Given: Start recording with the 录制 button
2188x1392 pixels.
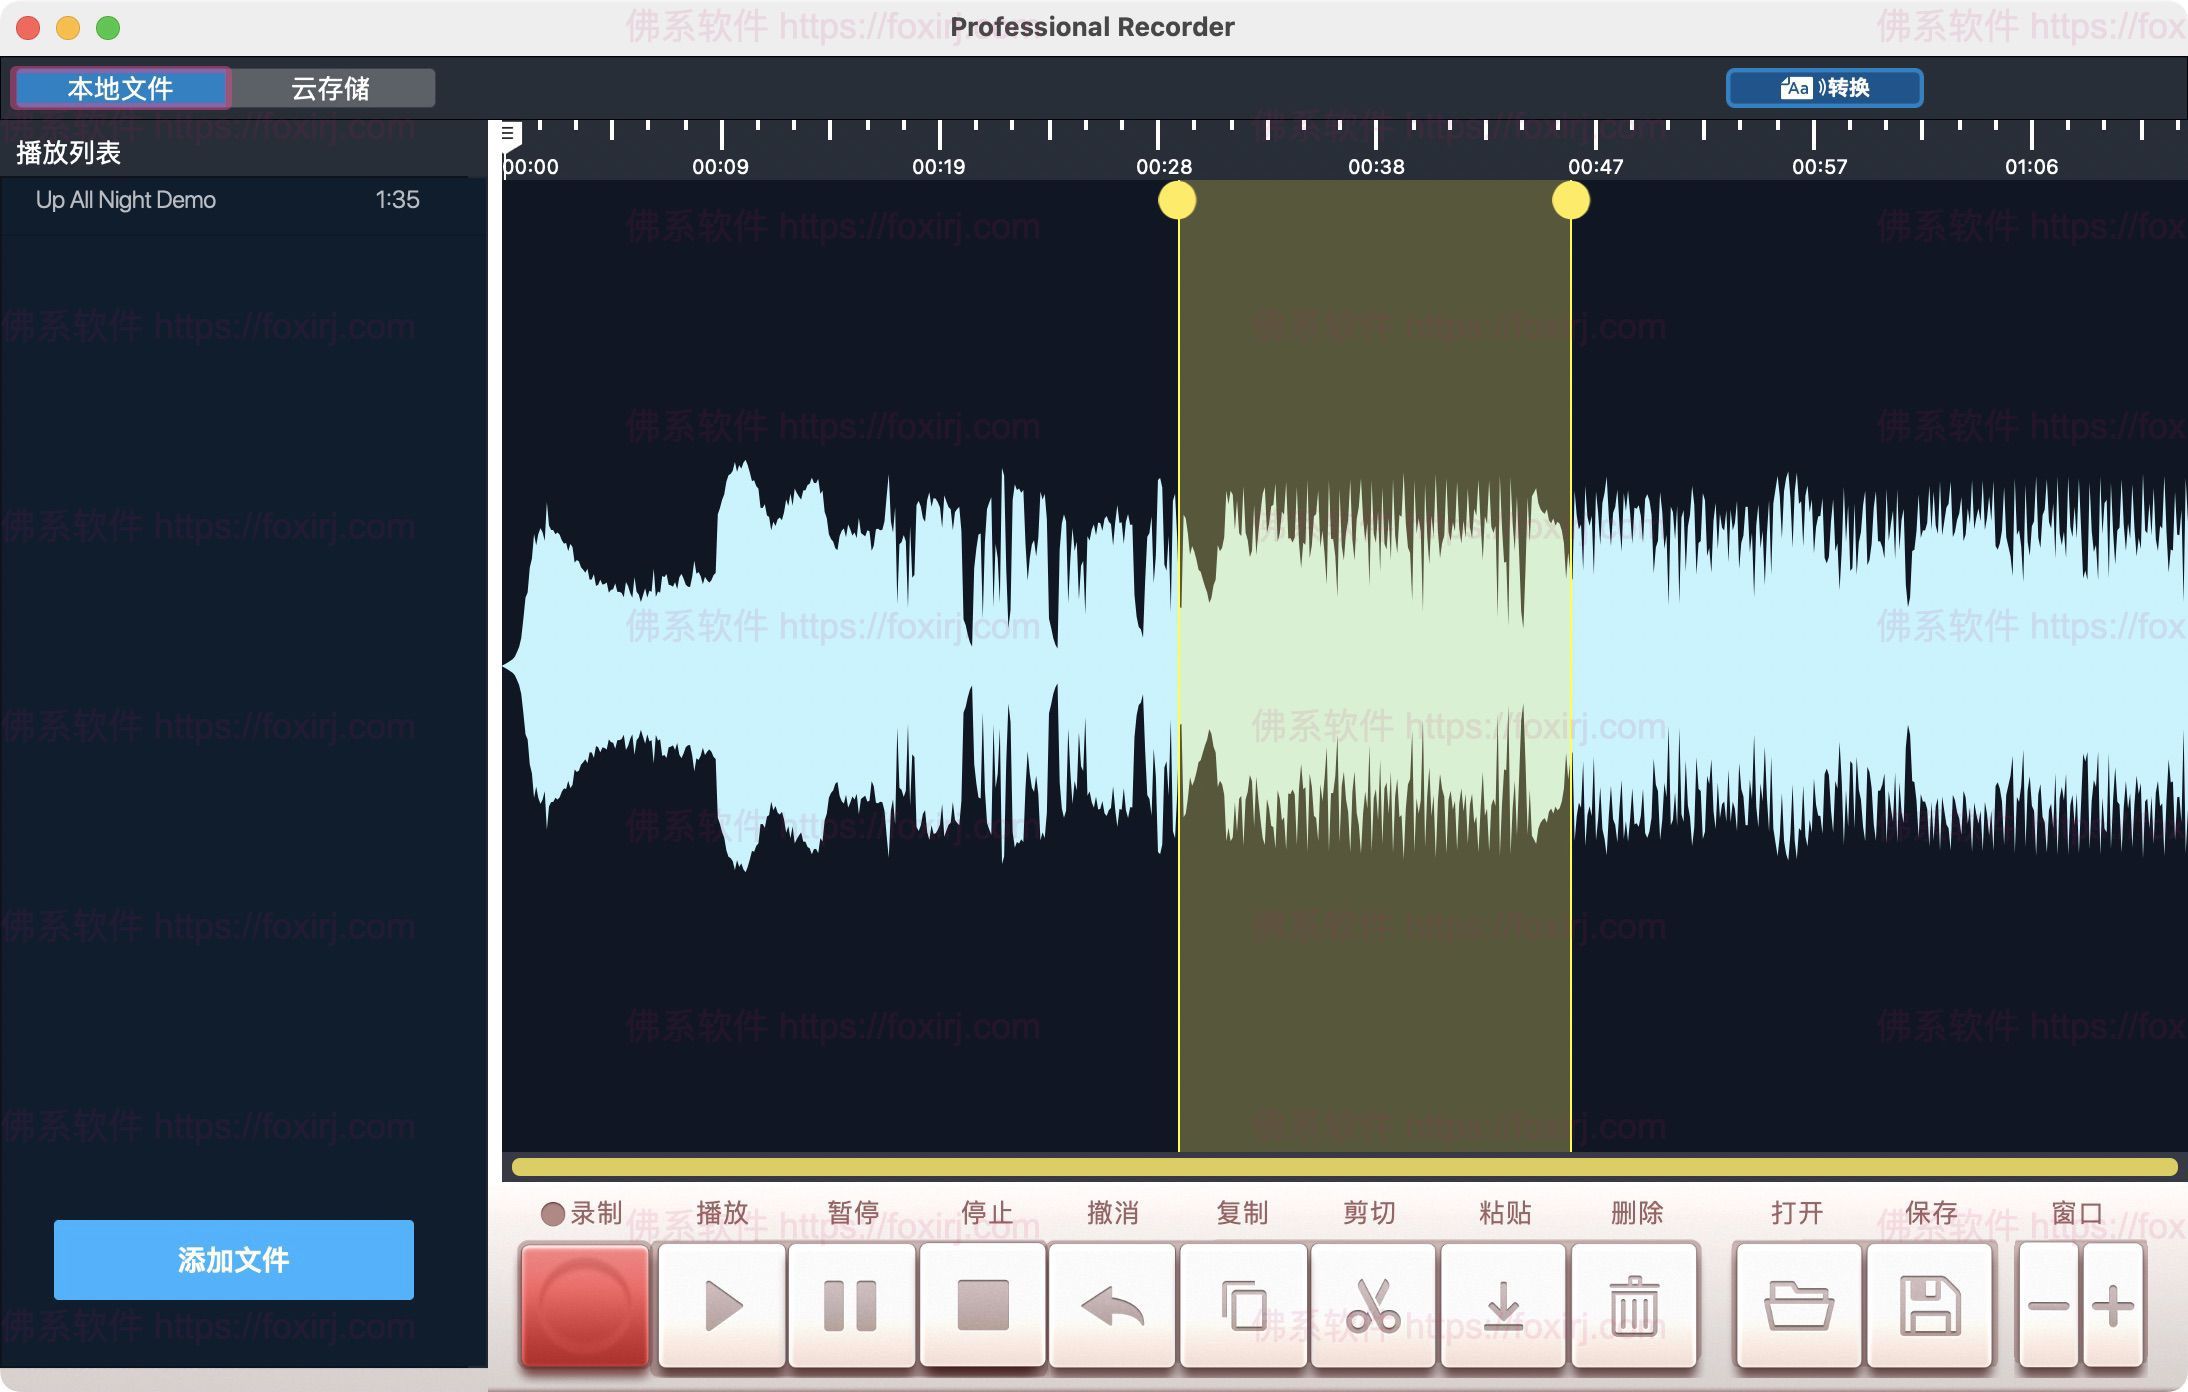Looking at the screenshot, I should click(583, 1303).
